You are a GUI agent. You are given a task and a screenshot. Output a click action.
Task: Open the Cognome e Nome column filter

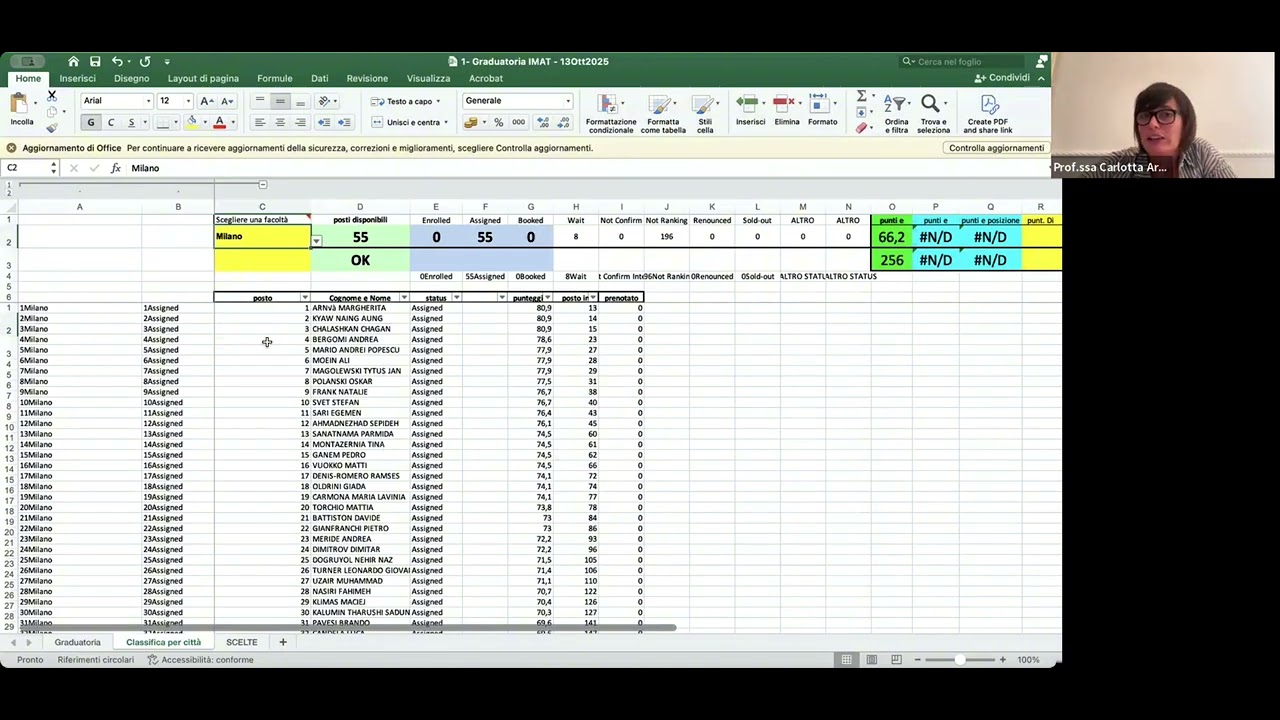pyautogui.click(x=404, y=298)
